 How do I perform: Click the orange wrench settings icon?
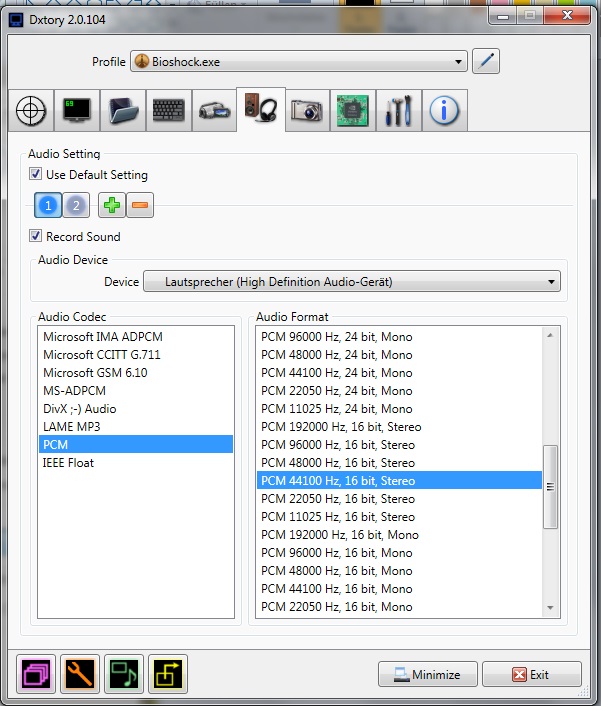pyautogui.click(x=80, y=674)
